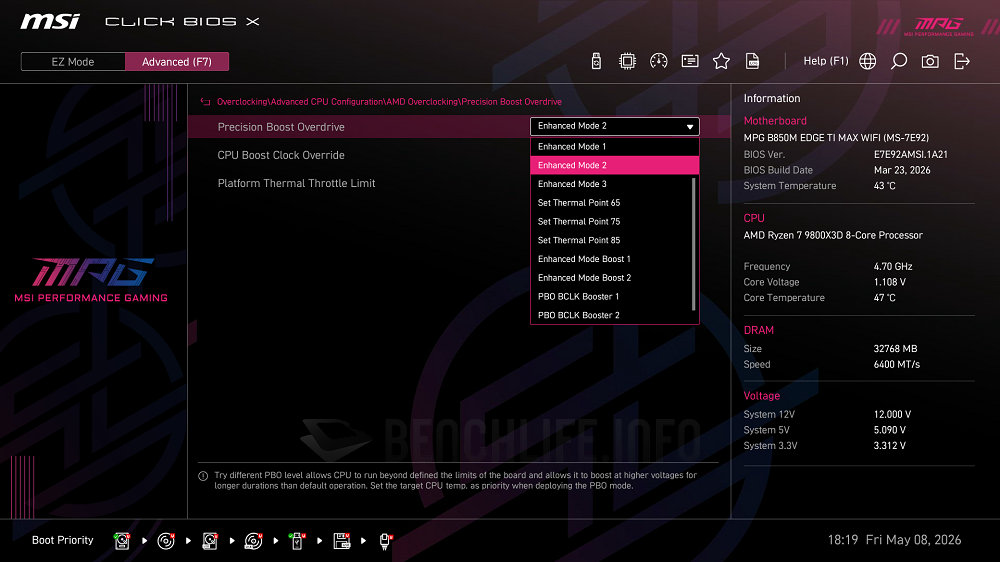Take a screenshot with the camera icon
1000x562 pixels.
click(930, 61)
